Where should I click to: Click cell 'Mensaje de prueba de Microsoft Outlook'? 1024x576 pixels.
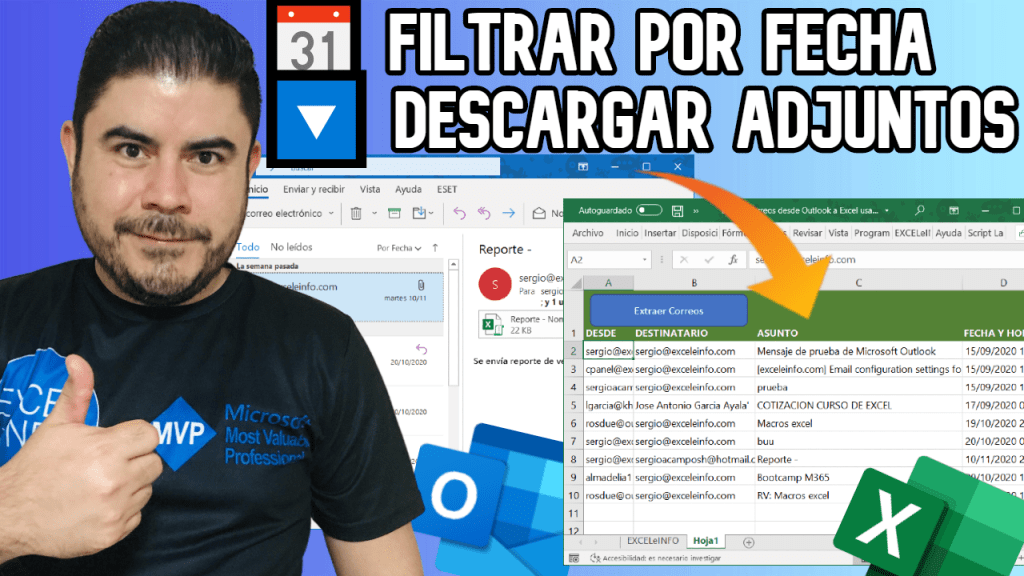858,351
